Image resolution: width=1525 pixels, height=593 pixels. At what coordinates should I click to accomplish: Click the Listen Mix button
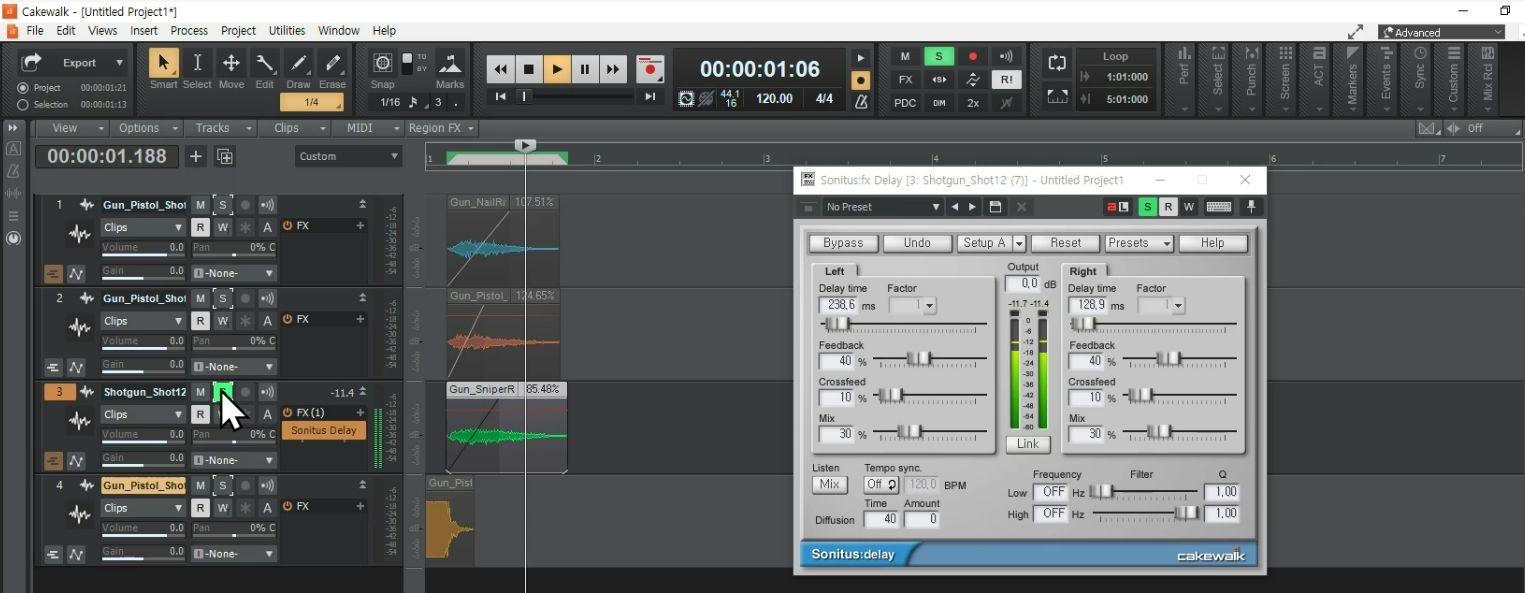pos(829,484)
